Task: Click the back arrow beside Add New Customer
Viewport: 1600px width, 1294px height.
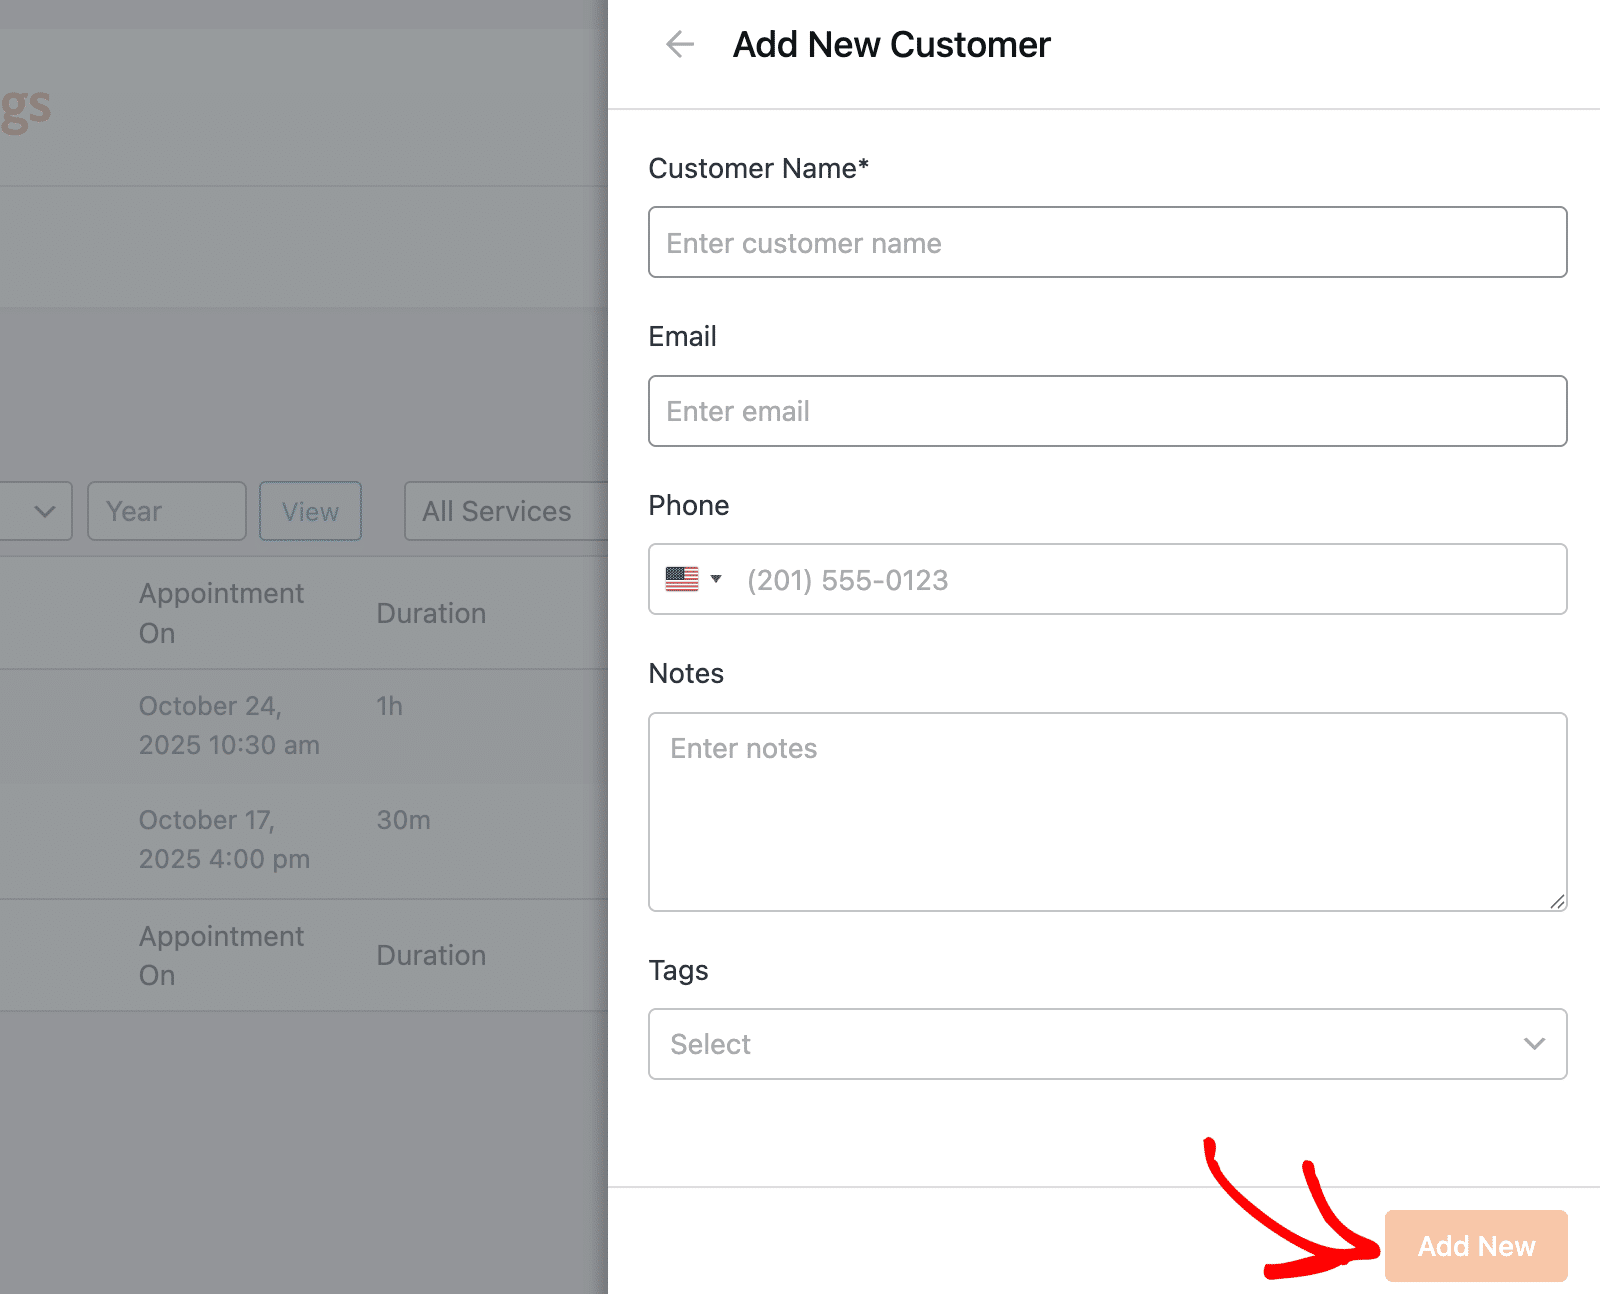Action: pos(680,45)
